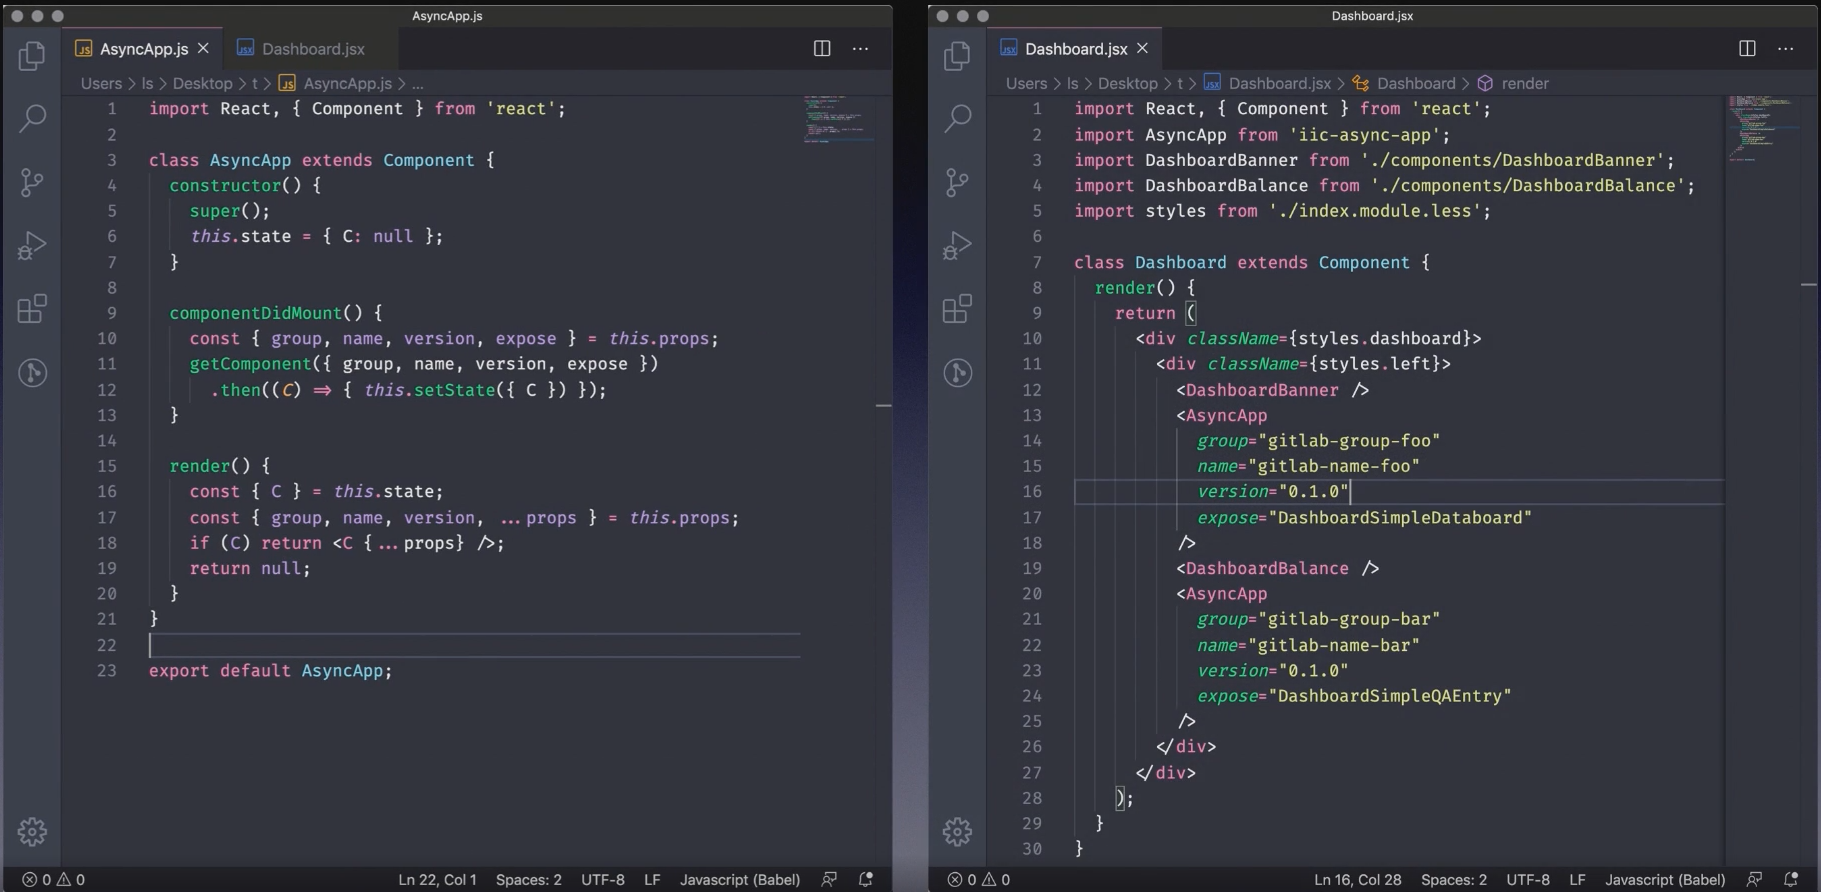Select the AsyncApp.js tab

coord(143,49)
